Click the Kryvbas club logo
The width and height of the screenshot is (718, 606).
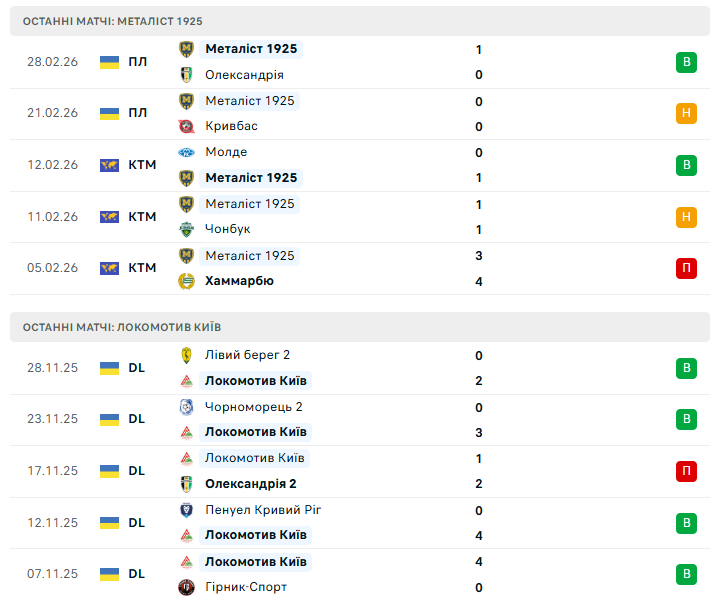(186, 126)
